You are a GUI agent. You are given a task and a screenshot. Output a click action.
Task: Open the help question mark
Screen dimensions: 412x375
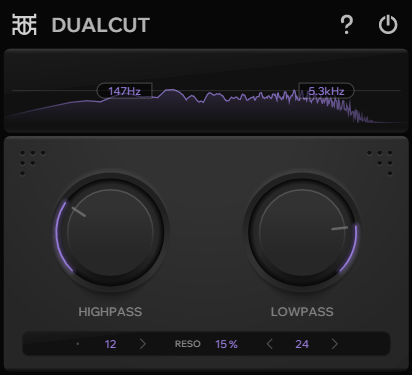point(347,25)
